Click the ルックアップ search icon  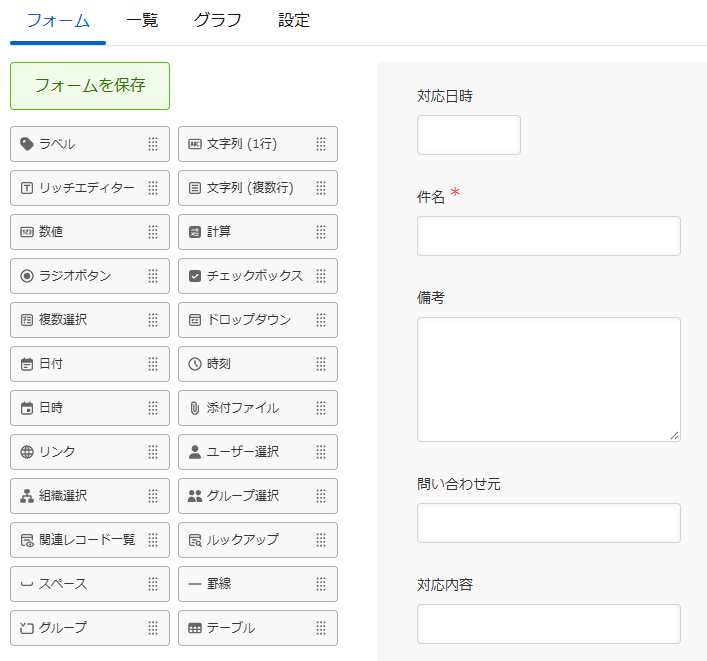click(x=195, y=540)
